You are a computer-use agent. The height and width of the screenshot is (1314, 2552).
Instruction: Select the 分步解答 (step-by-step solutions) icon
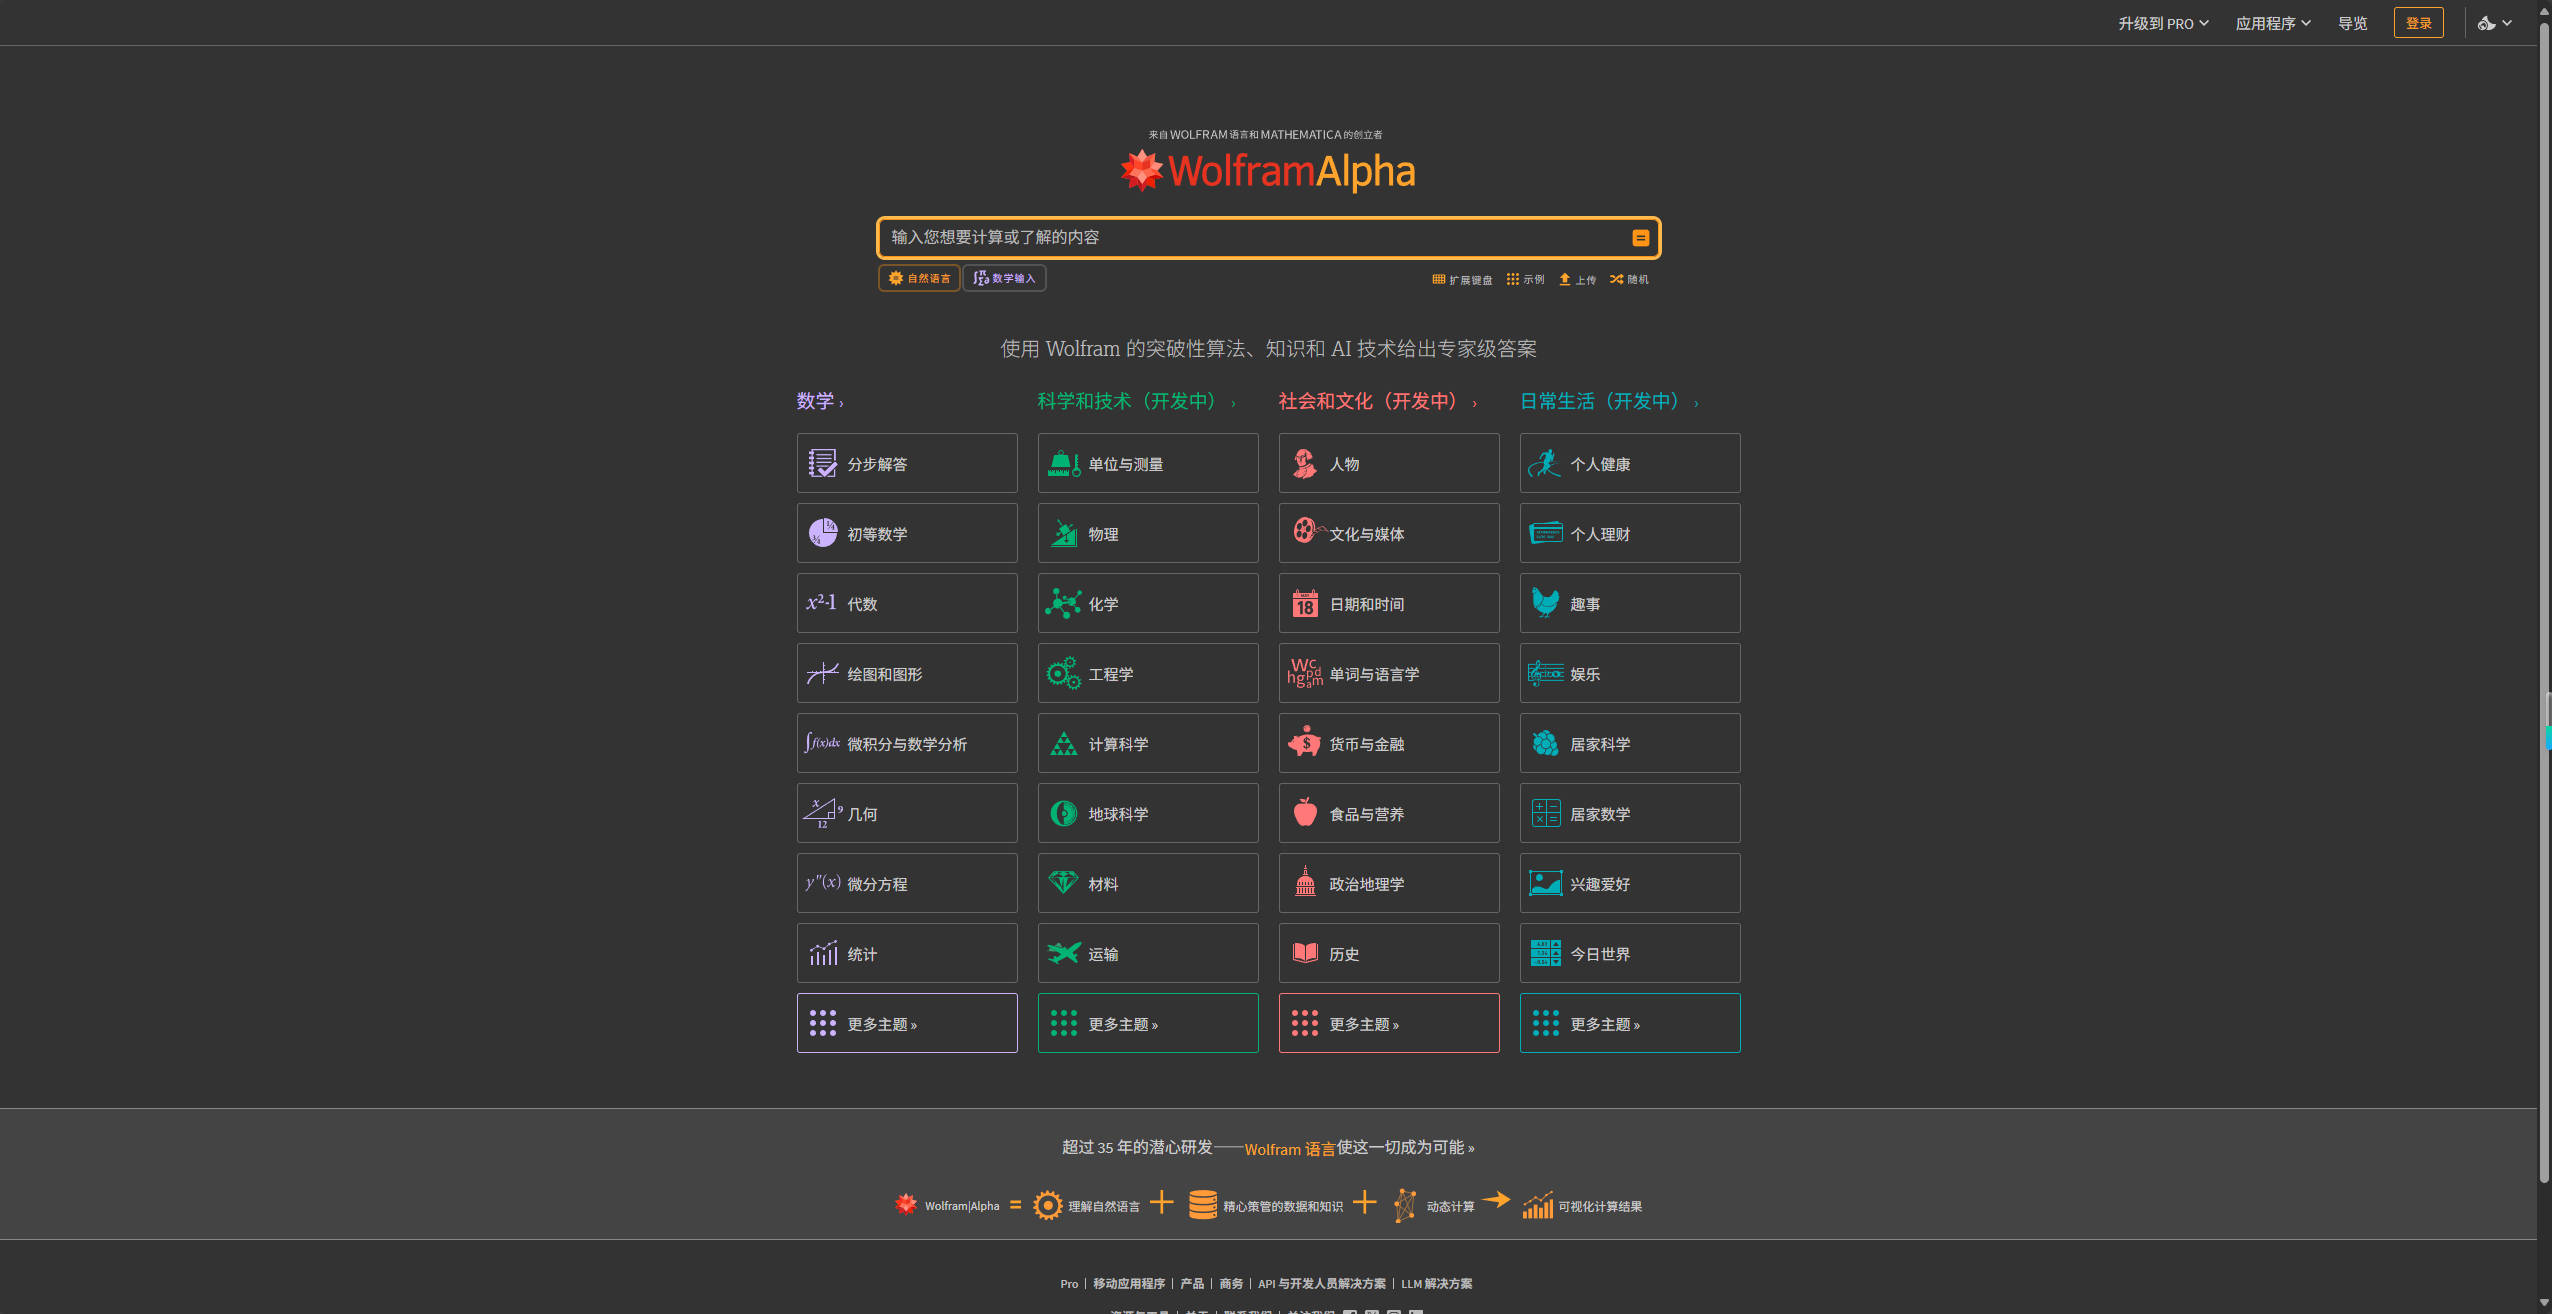(x=820, y=462)
